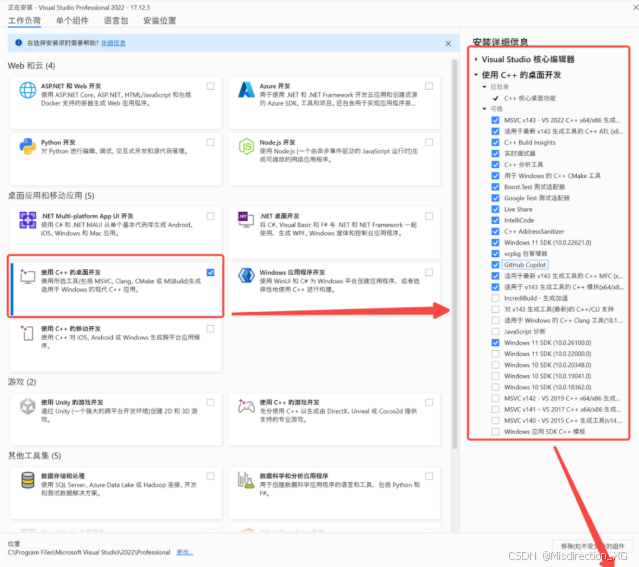639x567 pixels.
Task: Uncheck the IntelliCode component
Action: [495, 220]
